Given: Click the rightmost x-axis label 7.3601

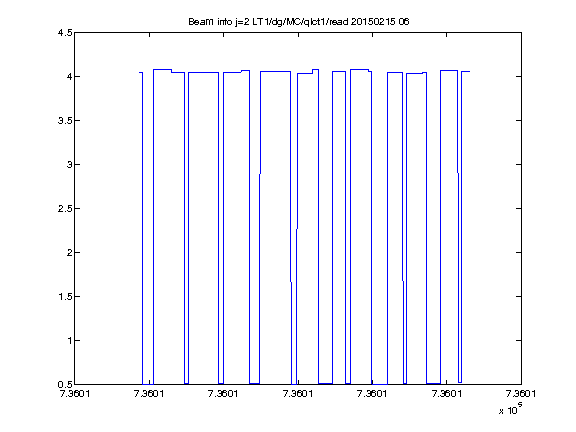Looking at the screenshot, I should pyautogui.click(x=521, y=394).
